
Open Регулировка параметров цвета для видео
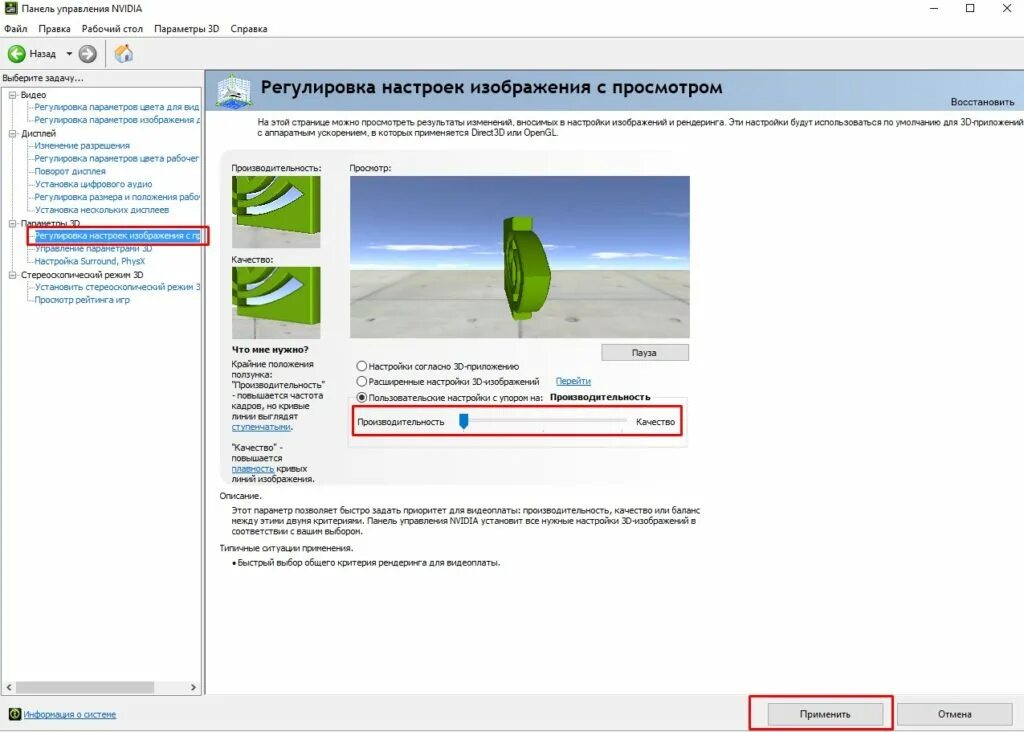tap(117, 107)
